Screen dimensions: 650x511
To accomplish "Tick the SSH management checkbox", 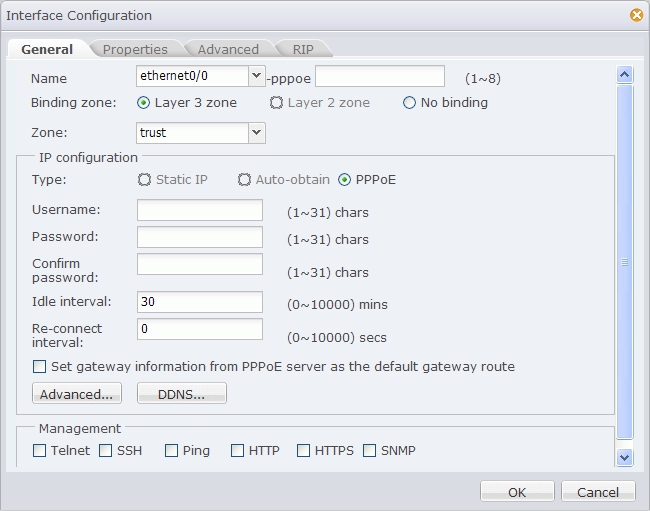I will click(105, 451).
